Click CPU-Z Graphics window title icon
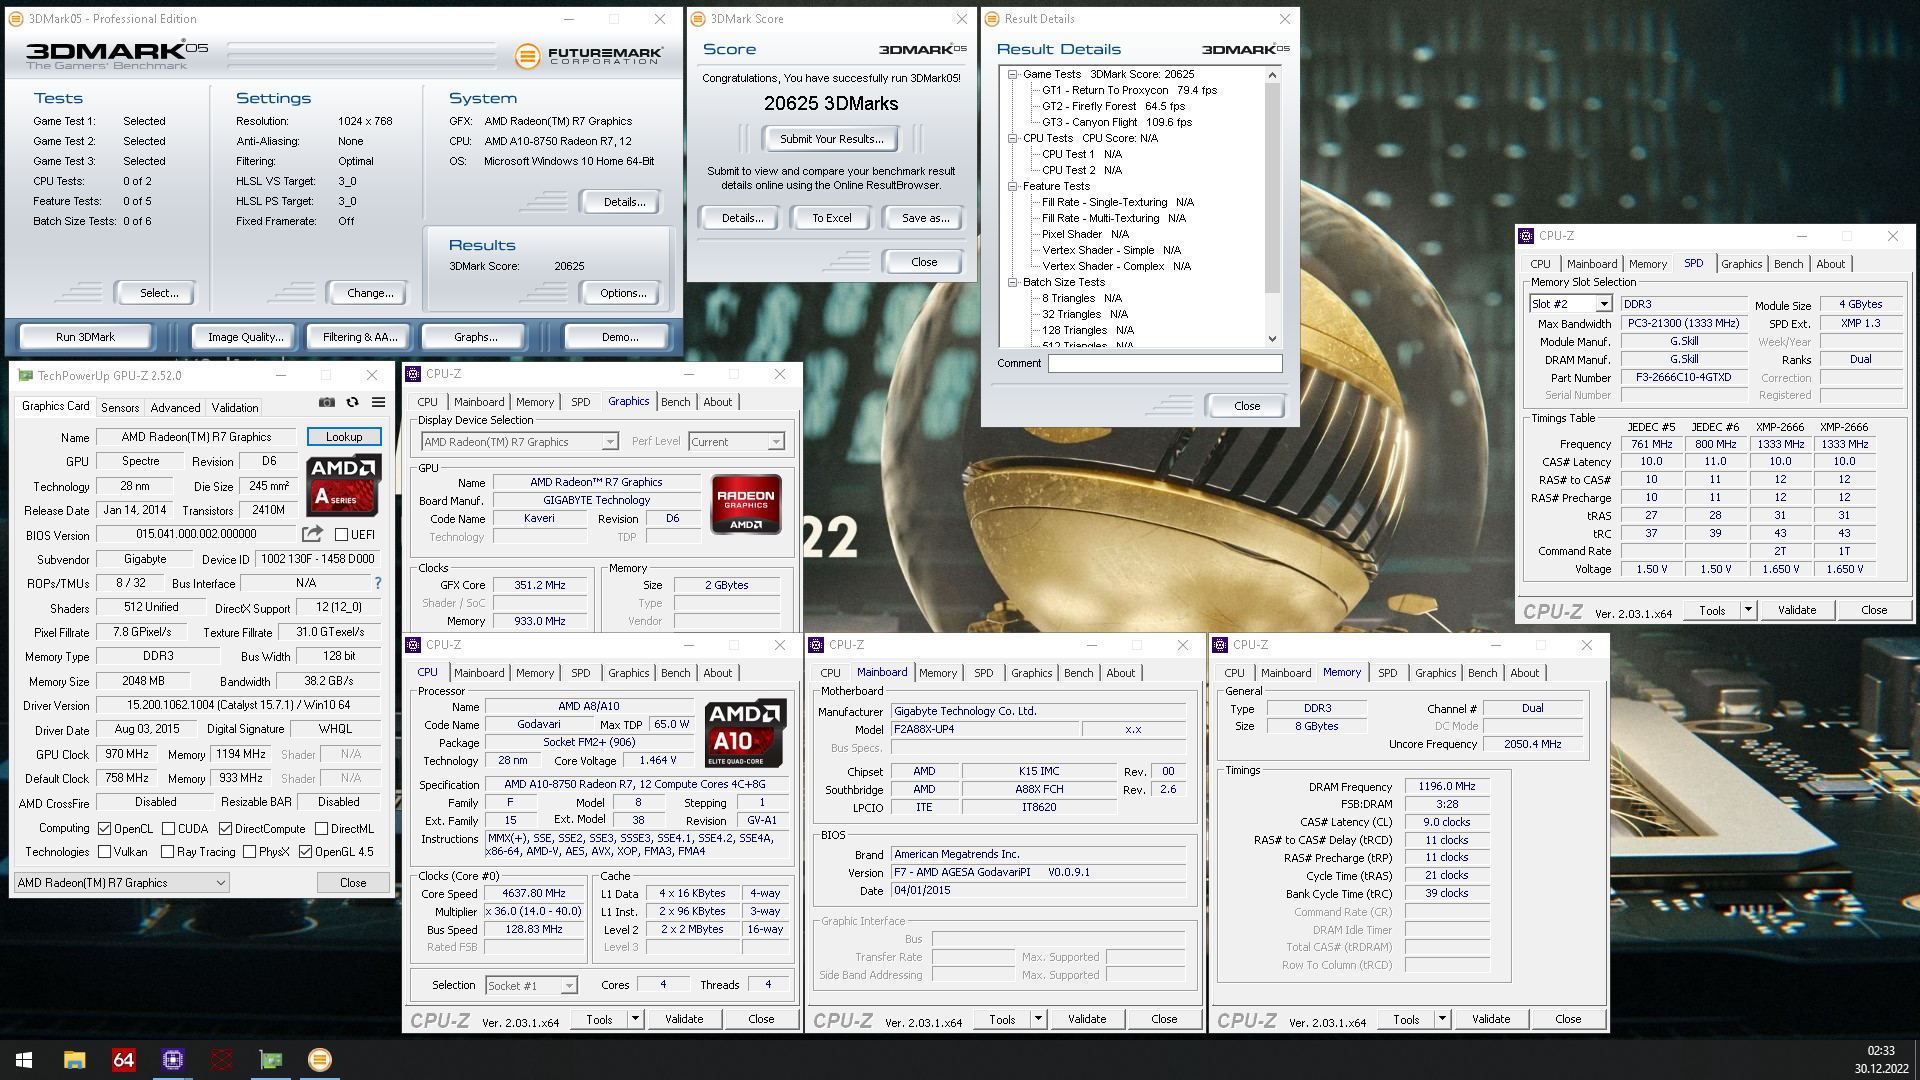The height and width of the screenshot is (1080, 1920). pos(414,374)
